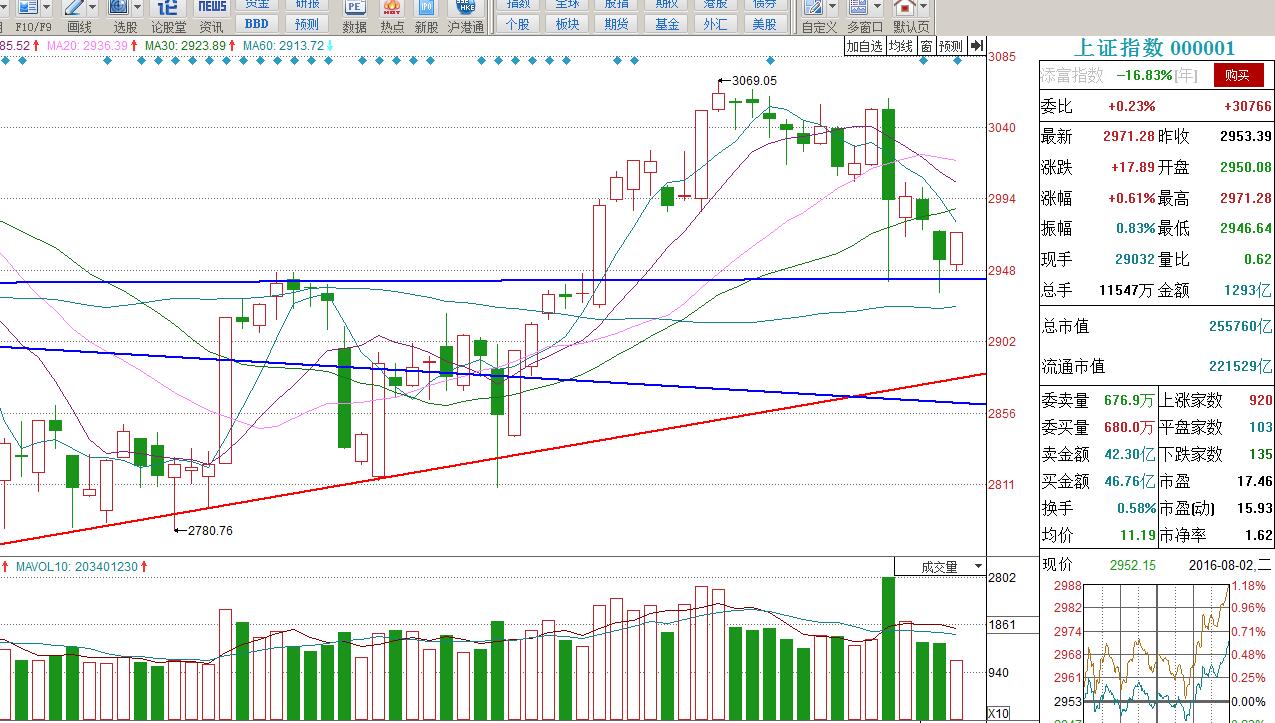Click the MAVOL10: 203401230 volume label

click(x=75, y=567)
